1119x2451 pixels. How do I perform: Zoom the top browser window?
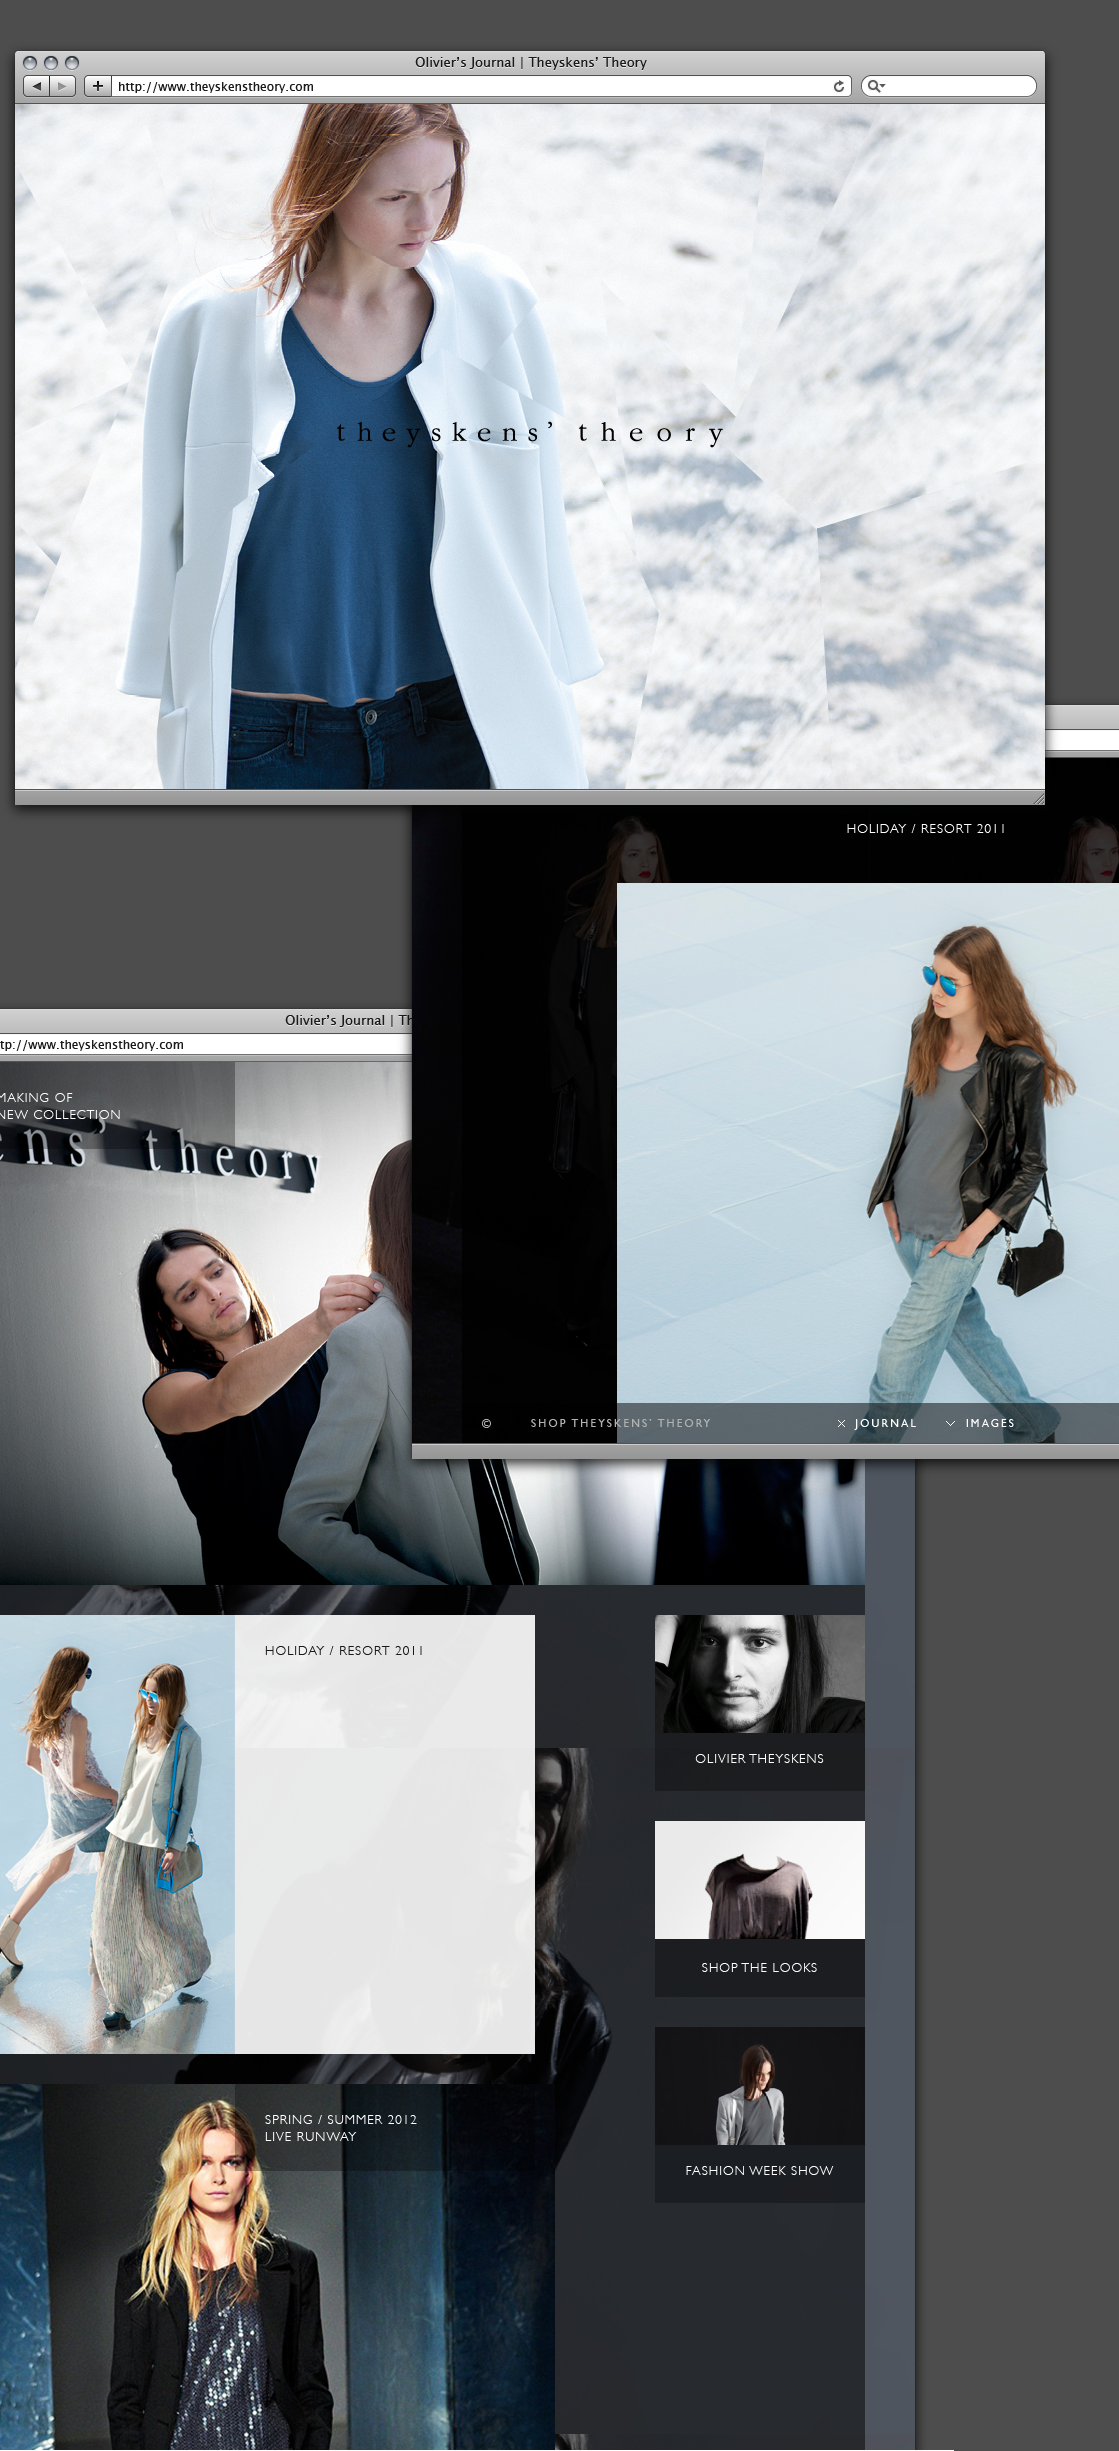click(72, 62)
